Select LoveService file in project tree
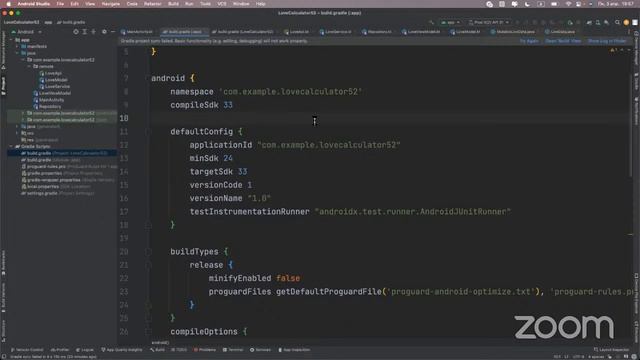 coord(55,87)
